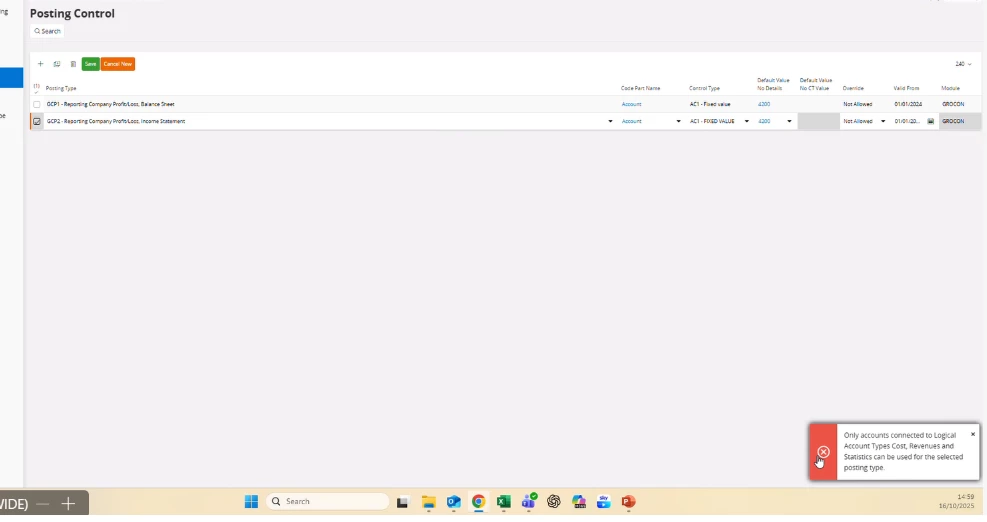Open the Search filter on Posting Control
The width and height of the screenshot is (987, 522).
(47, 31)
